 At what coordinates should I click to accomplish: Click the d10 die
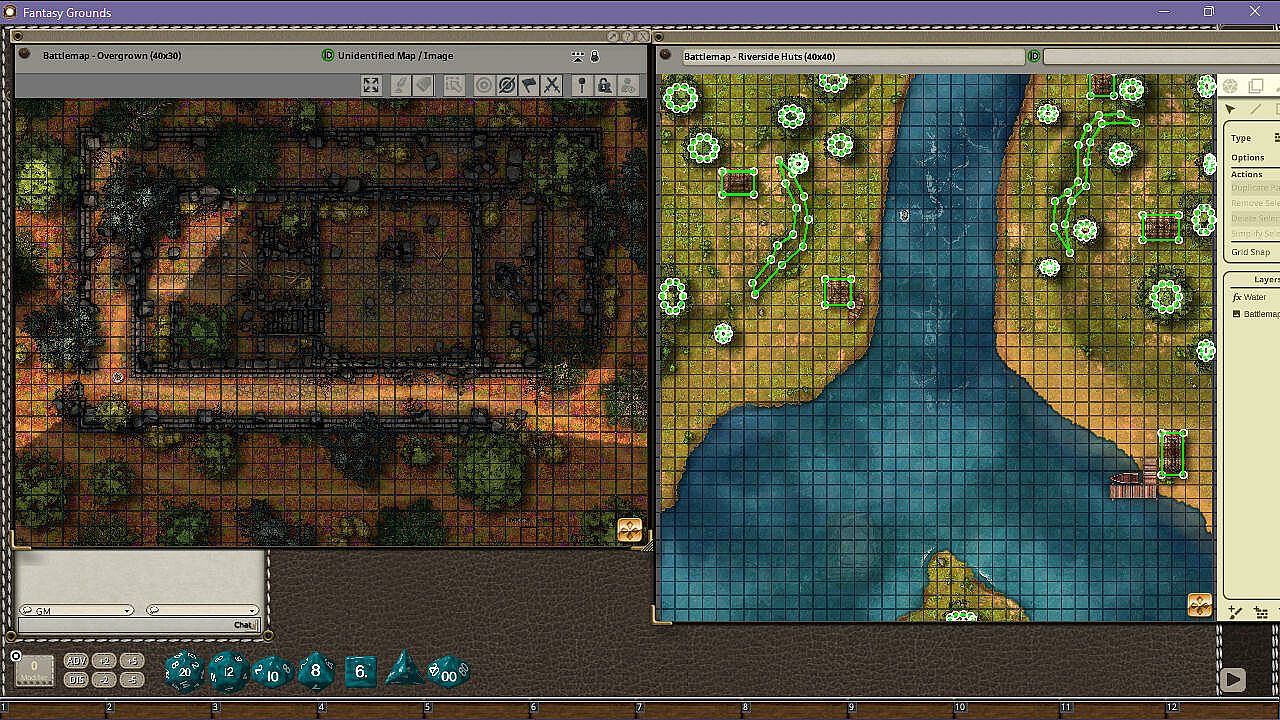coord(272,672)
